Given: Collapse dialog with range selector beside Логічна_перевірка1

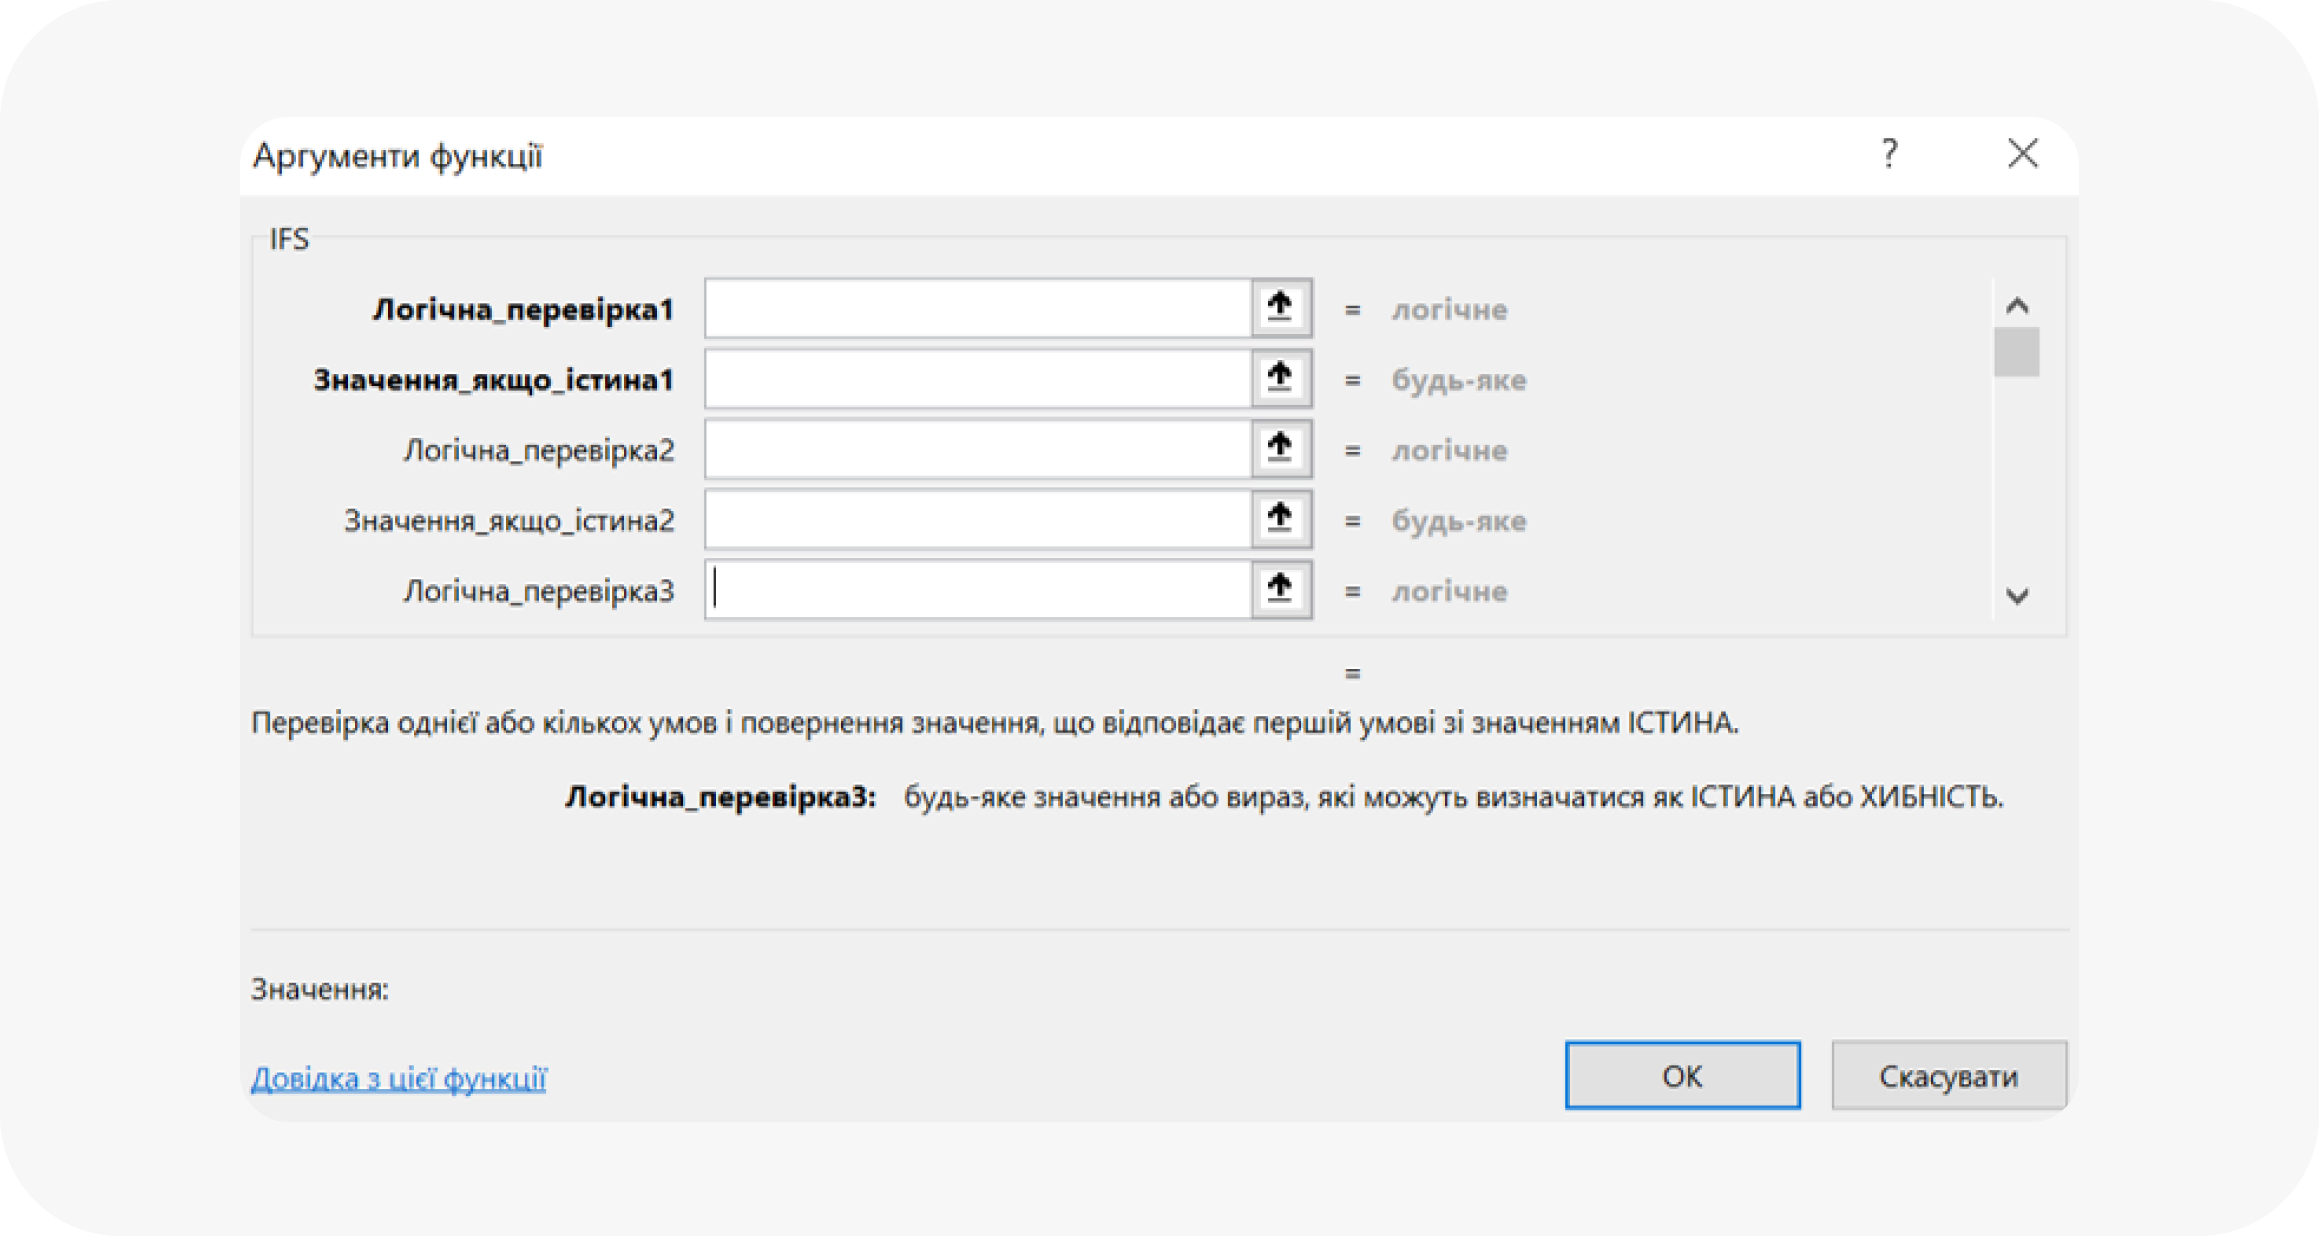Looking at the screenshot, I should 1283,308.
